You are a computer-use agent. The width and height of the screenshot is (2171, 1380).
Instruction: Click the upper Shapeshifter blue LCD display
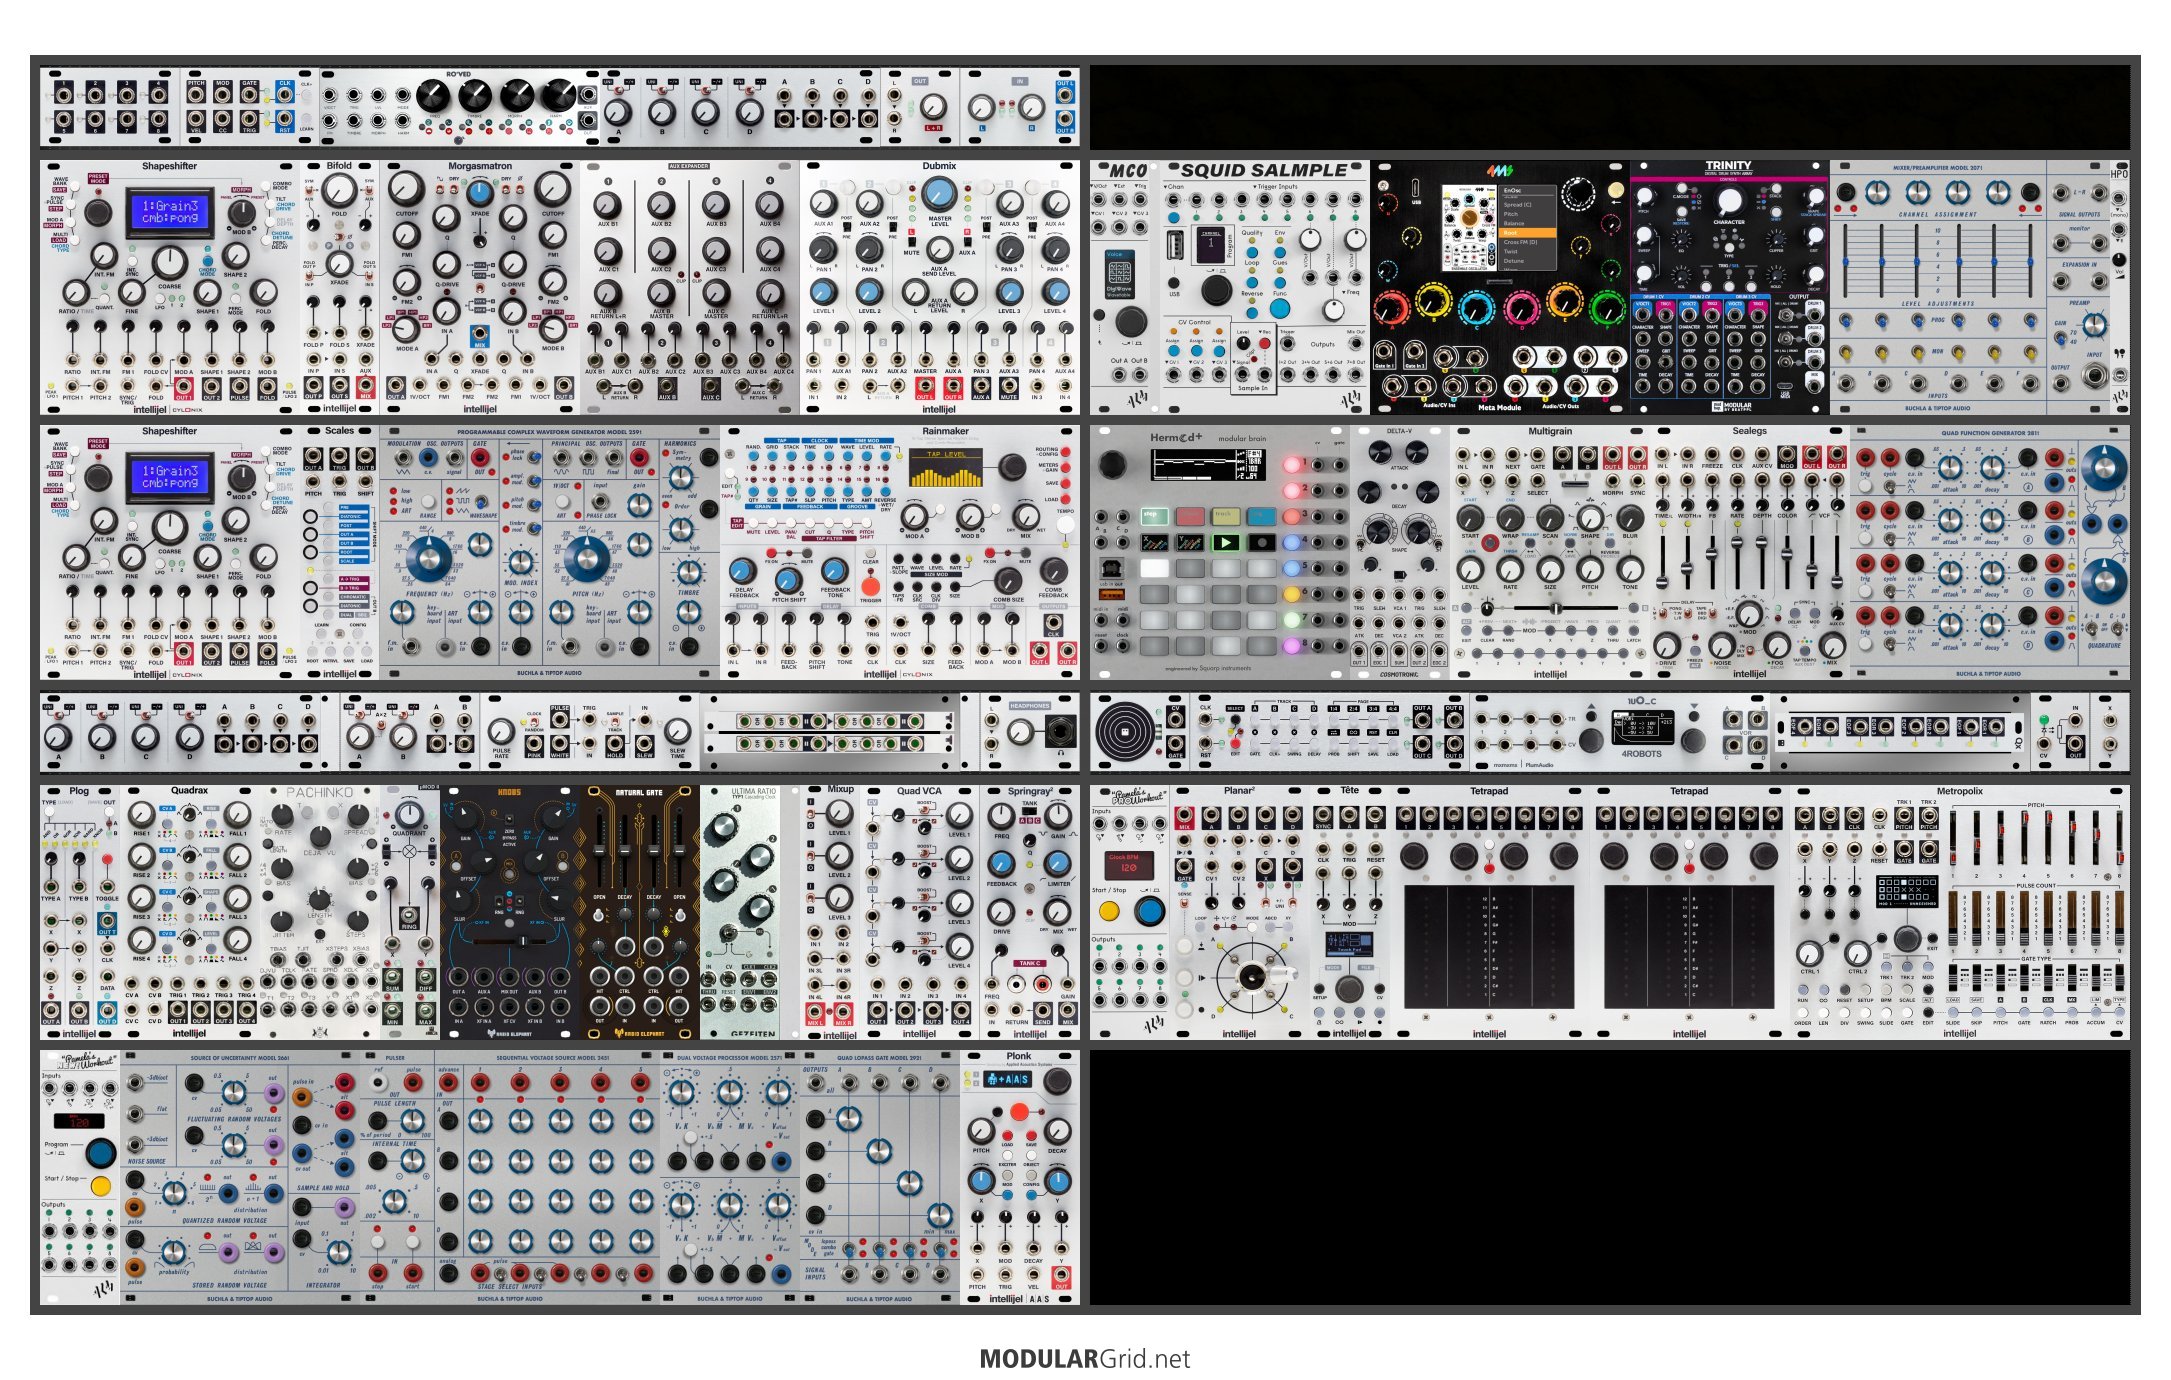coord(170,212)
